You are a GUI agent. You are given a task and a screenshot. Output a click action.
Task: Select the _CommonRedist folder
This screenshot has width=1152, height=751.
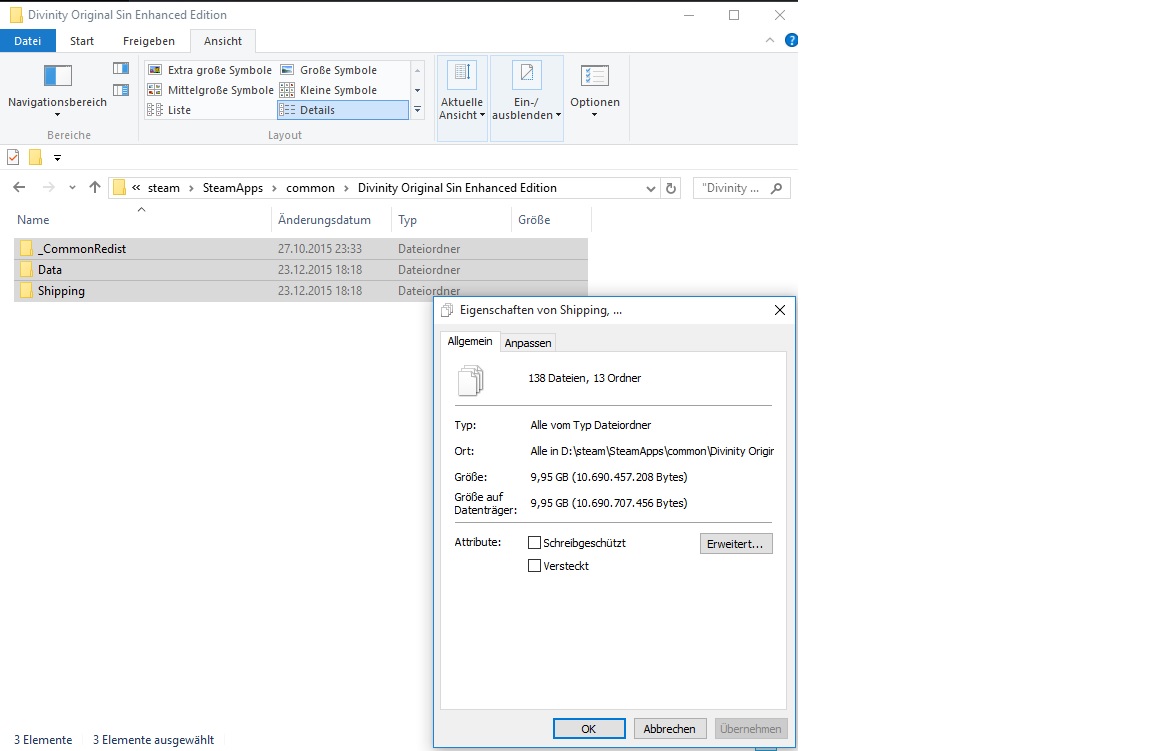coord(300,248)
